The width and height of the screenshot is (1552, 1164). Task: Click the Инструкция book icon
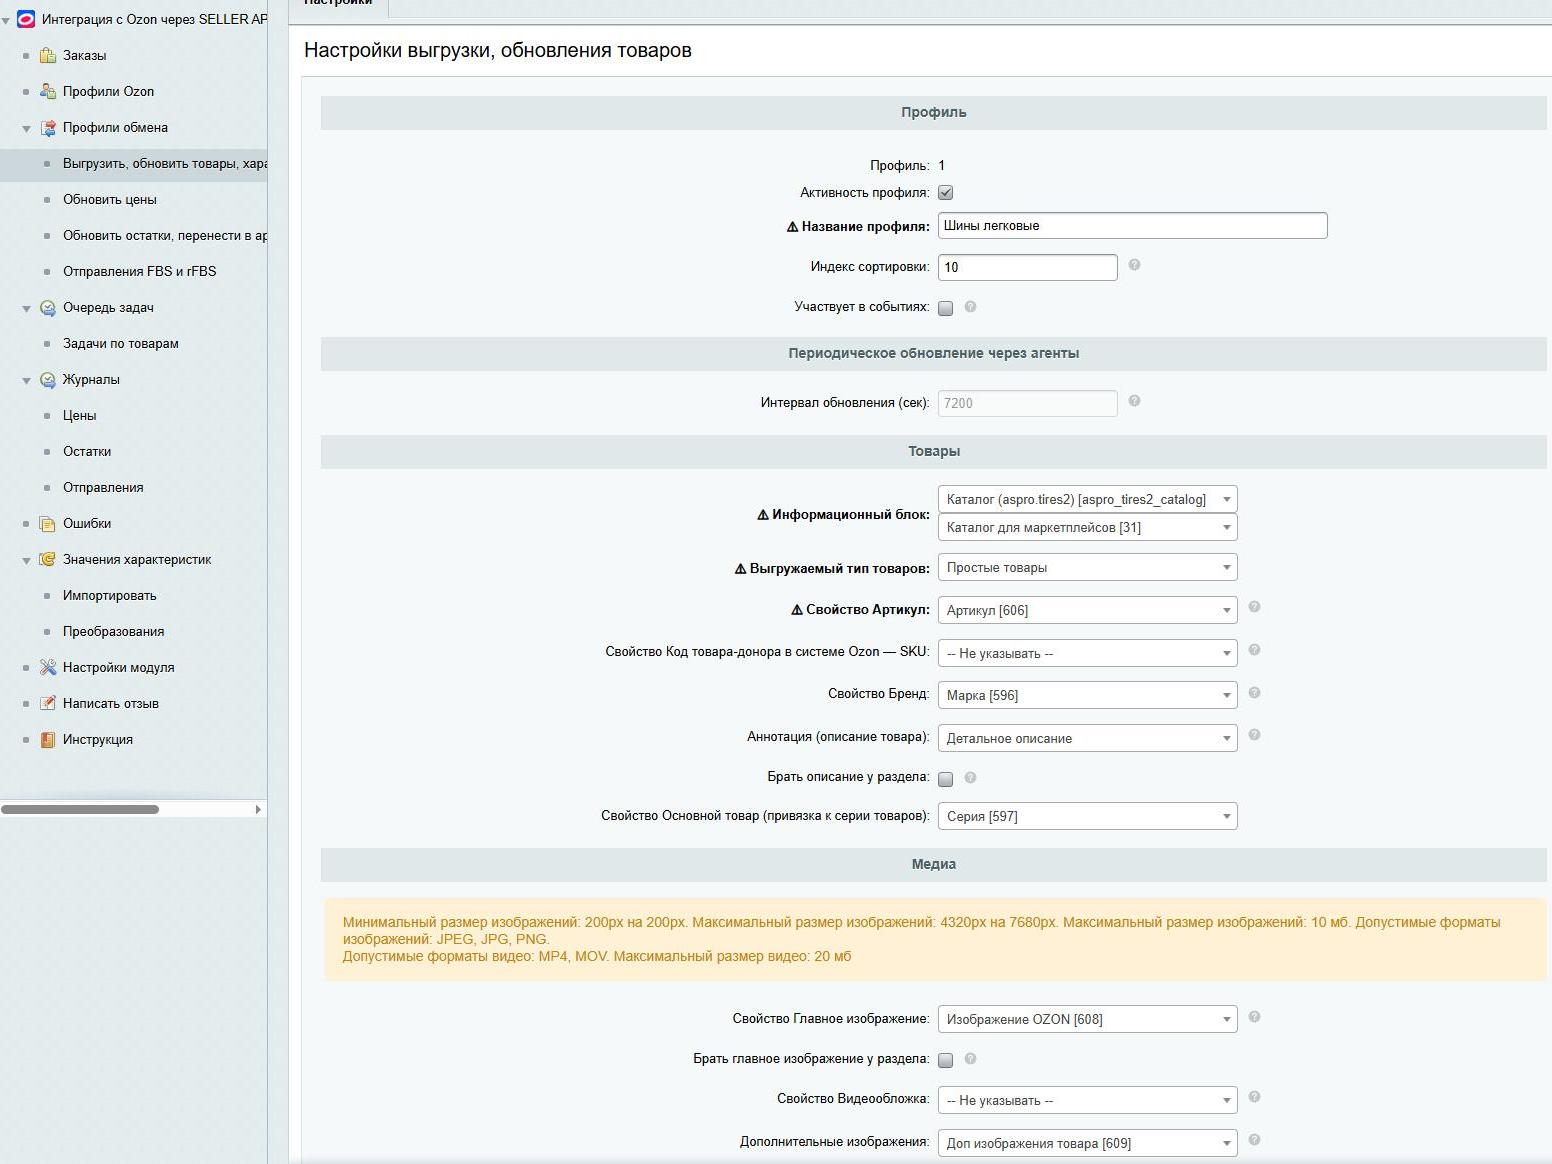click(x=47, y=739)
